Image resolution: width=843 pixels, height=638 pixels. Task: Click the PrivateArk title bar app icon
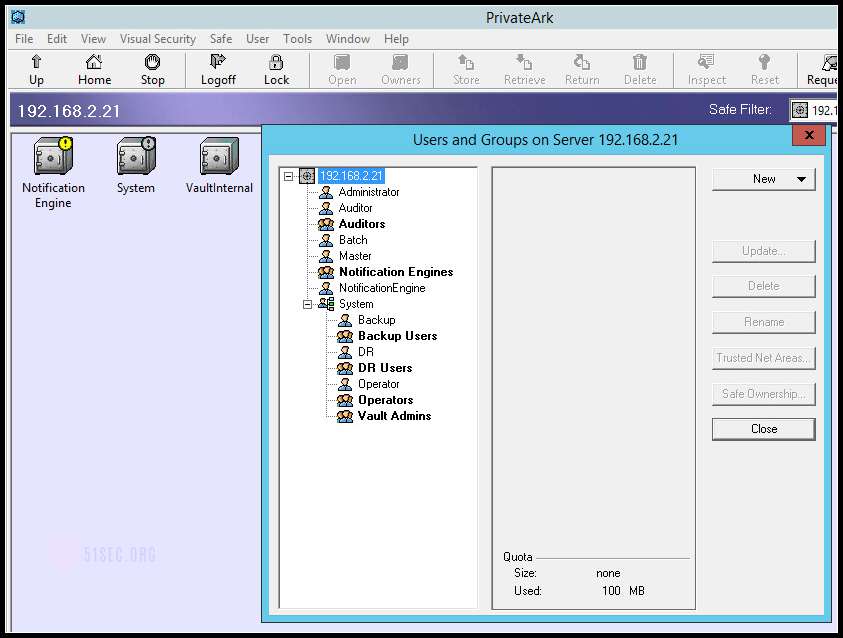click(18, 17)
